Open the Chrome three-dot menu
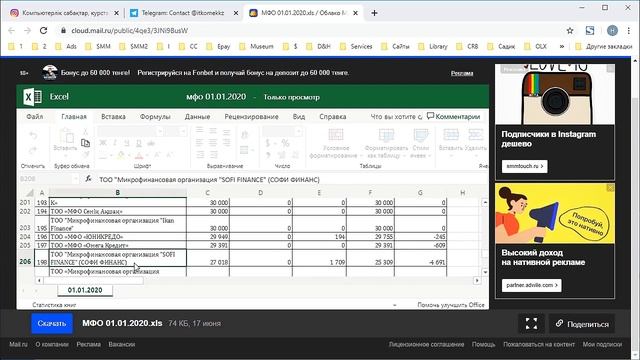Image resolution: width=640 pixels, height=360 pixels. tap(629, 31)
